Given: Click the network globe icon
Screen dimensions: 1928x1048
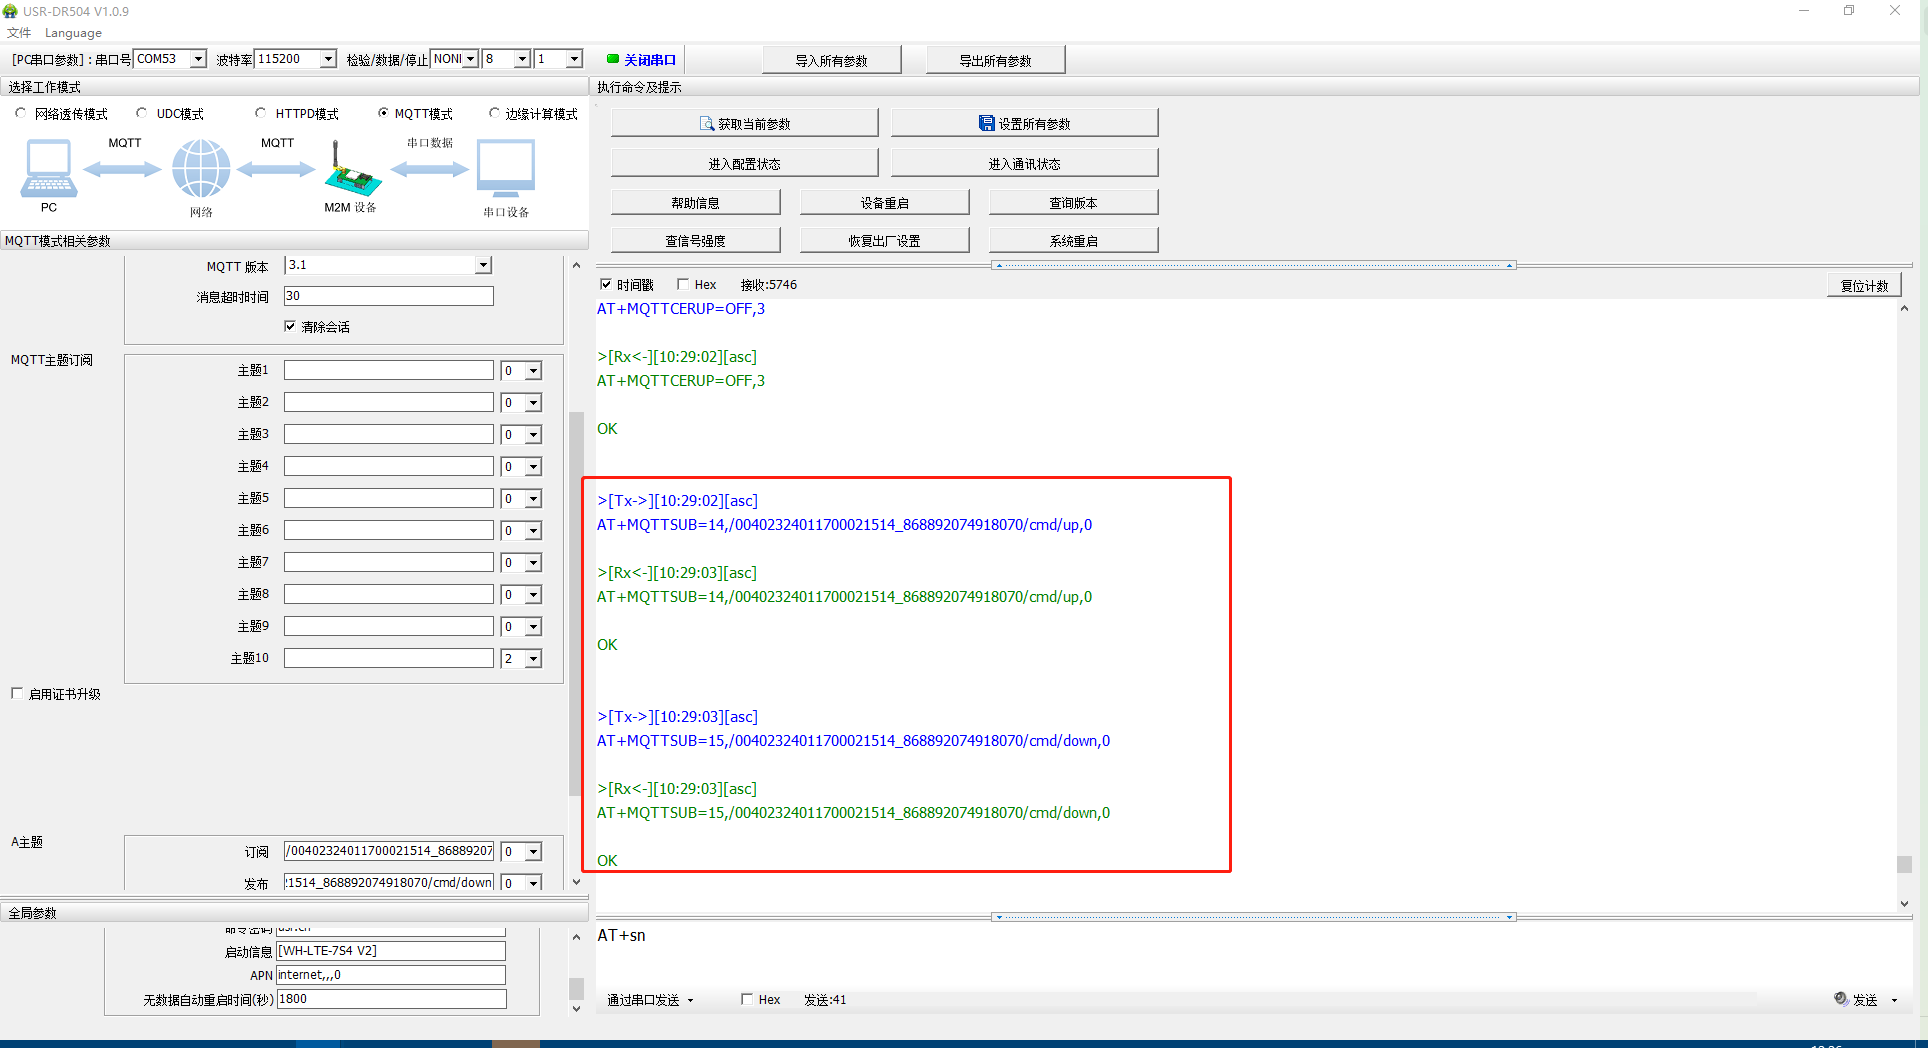Looking at the screenshot, I should tap(201, 169).
